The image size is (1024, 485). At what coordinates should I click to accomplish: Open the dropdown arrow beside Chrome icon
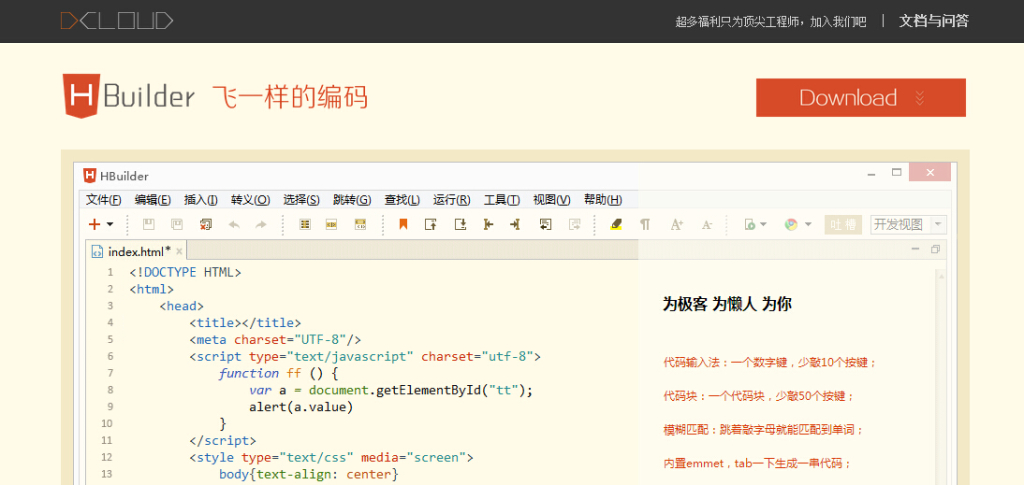808,225
